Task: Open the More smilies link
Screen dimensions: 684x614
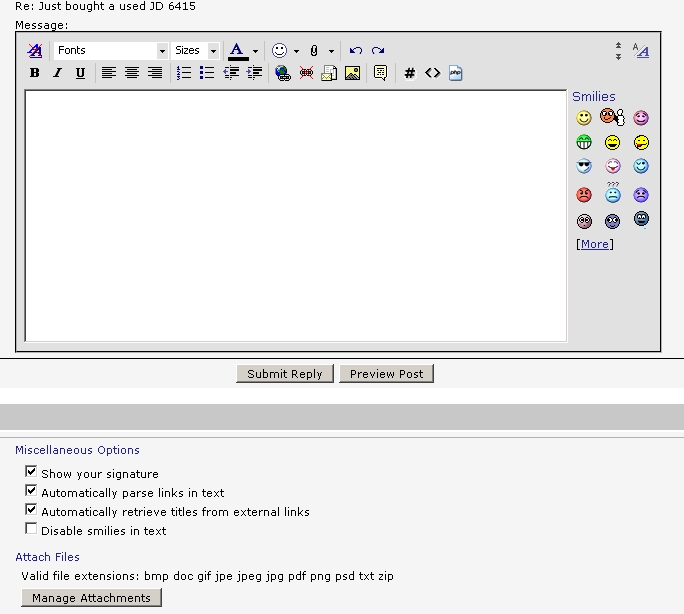Action: click(595, 244)
